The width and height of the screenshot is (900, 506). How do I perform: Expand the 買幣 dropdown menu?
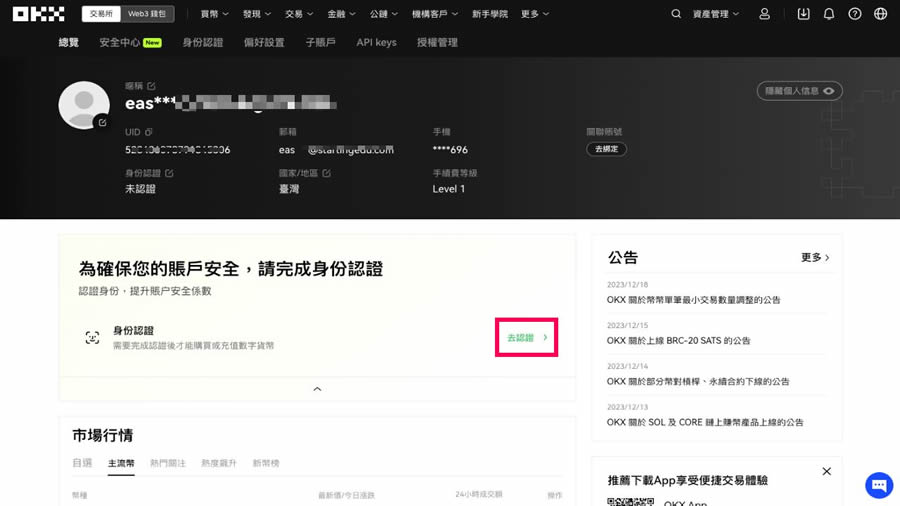214,14
